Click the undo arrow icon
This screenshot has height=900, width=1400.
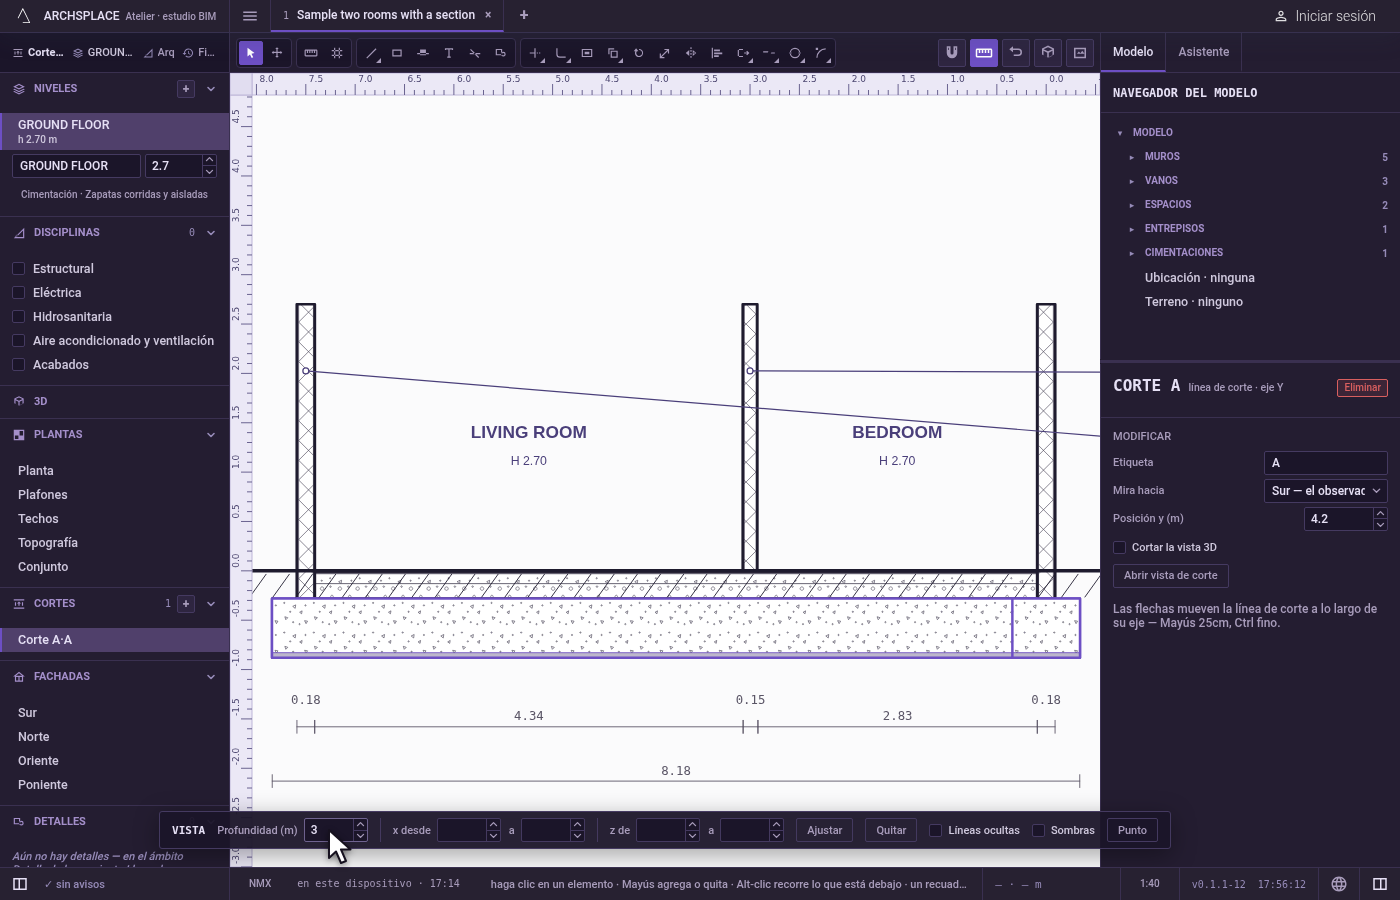pyautogui.click(x=1016, y=53)
